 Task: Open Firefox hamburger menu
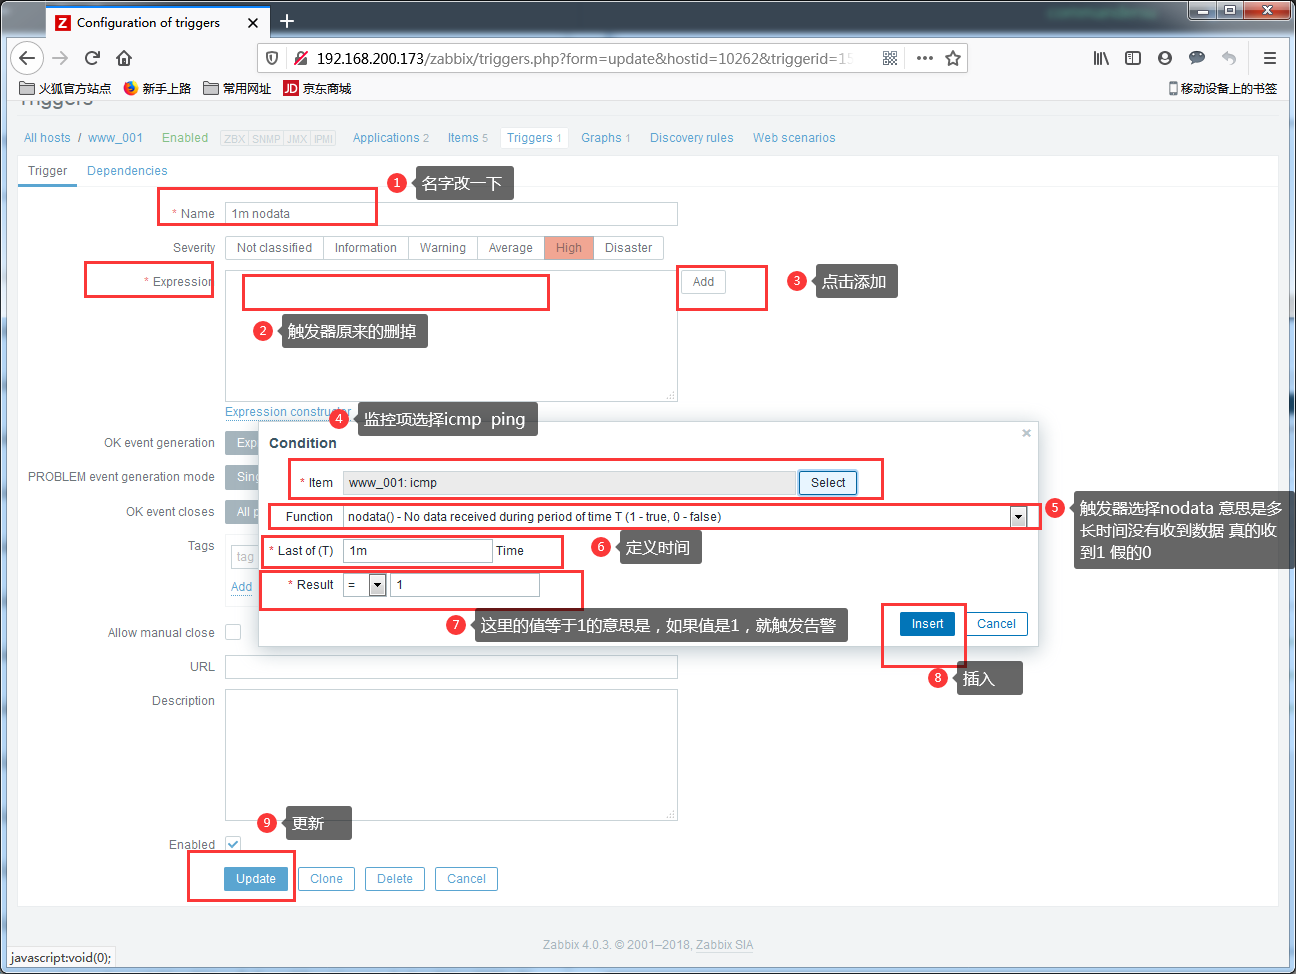1270,58
